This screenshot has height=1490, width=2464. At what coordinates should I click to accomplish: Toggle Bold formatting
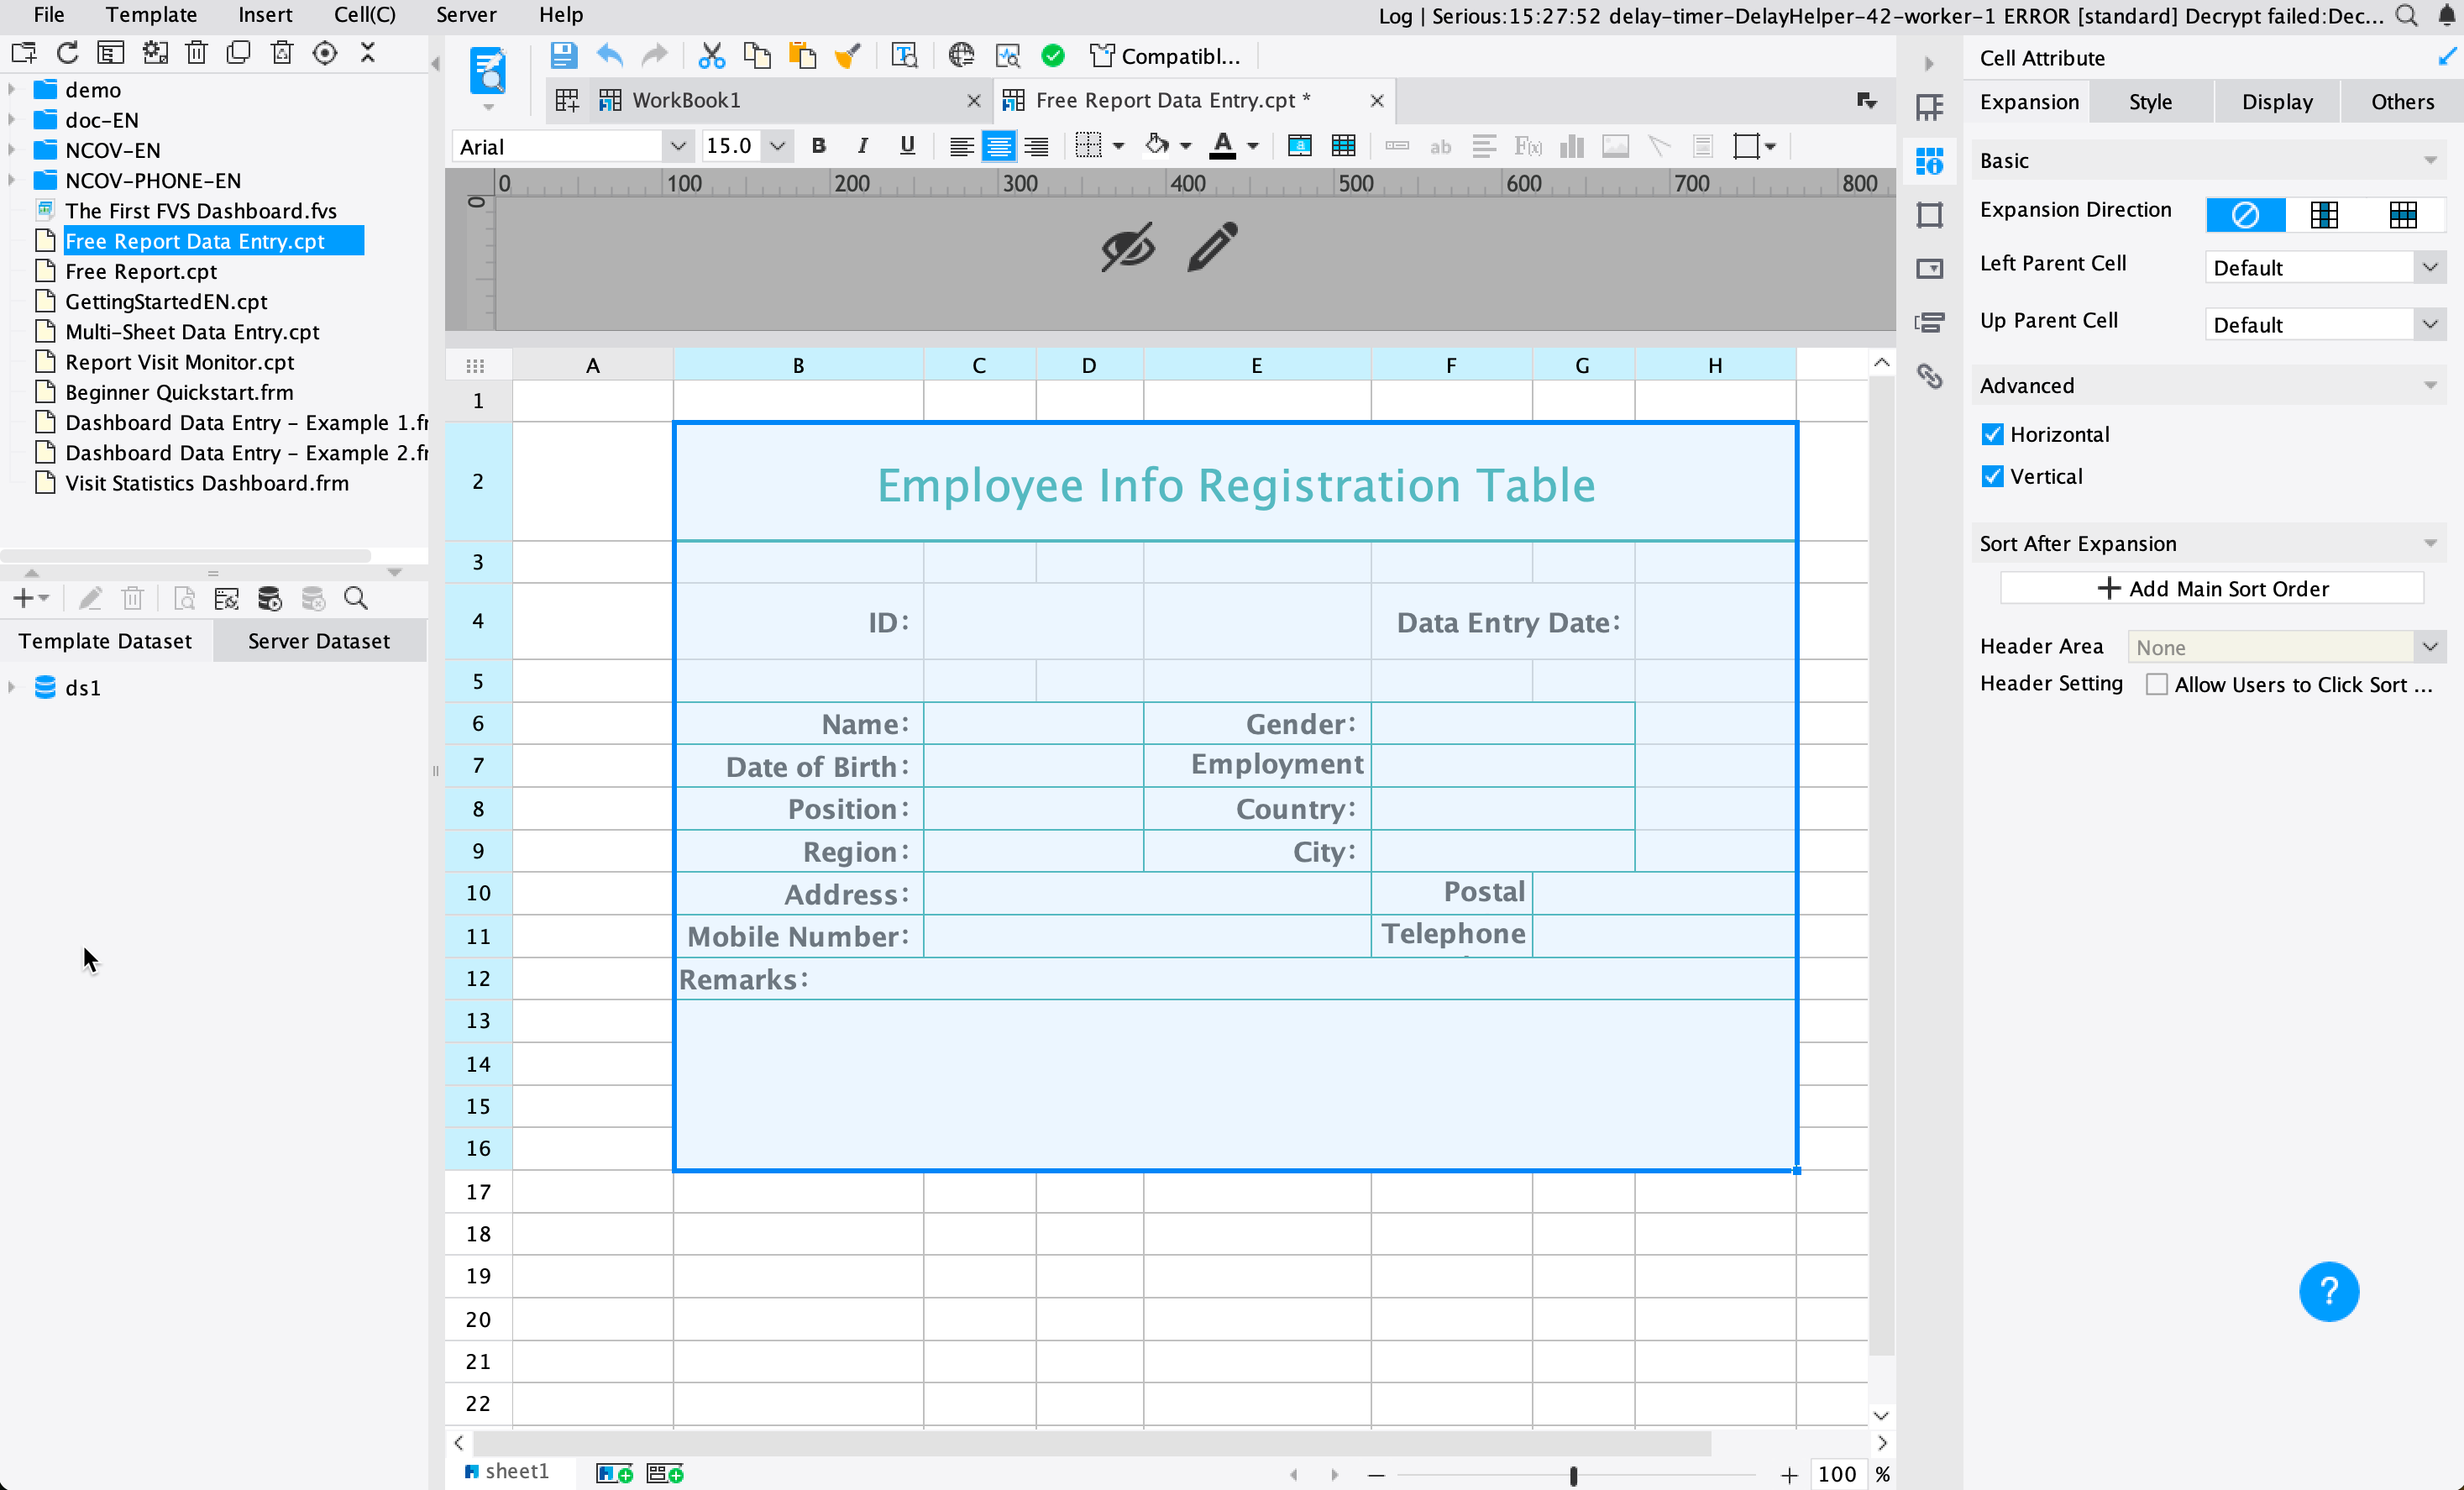[x=818, y=146]
